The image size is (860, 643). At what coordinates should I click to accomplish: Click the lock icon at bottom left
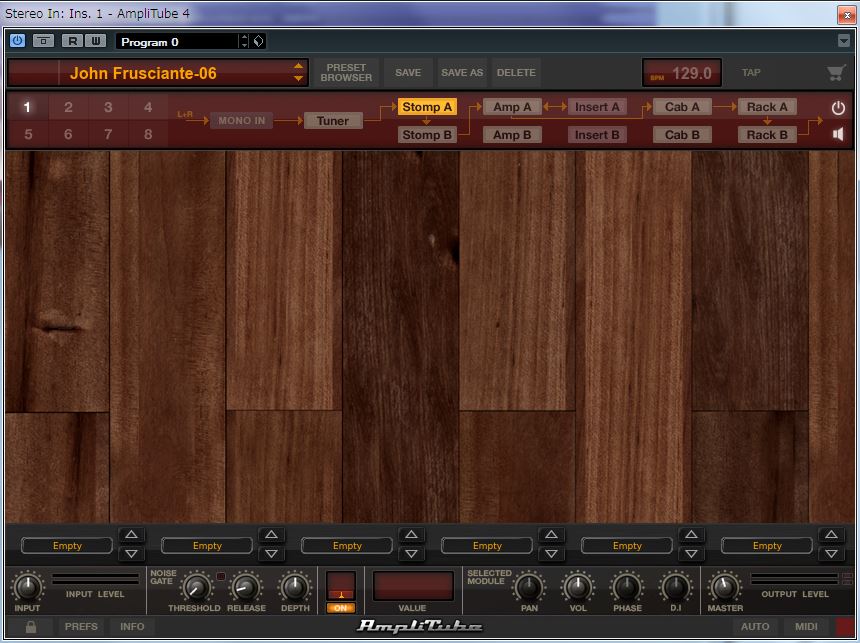[29, 626]
